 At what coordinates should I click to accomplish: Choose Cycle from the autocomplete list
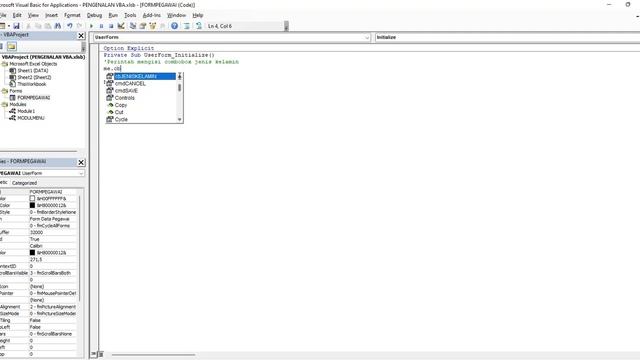pos(140,119)
